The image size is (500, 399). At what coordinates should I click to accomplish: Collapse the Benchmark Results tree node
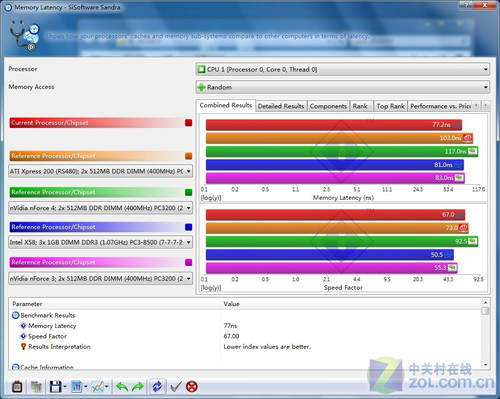tap(15, 315)
